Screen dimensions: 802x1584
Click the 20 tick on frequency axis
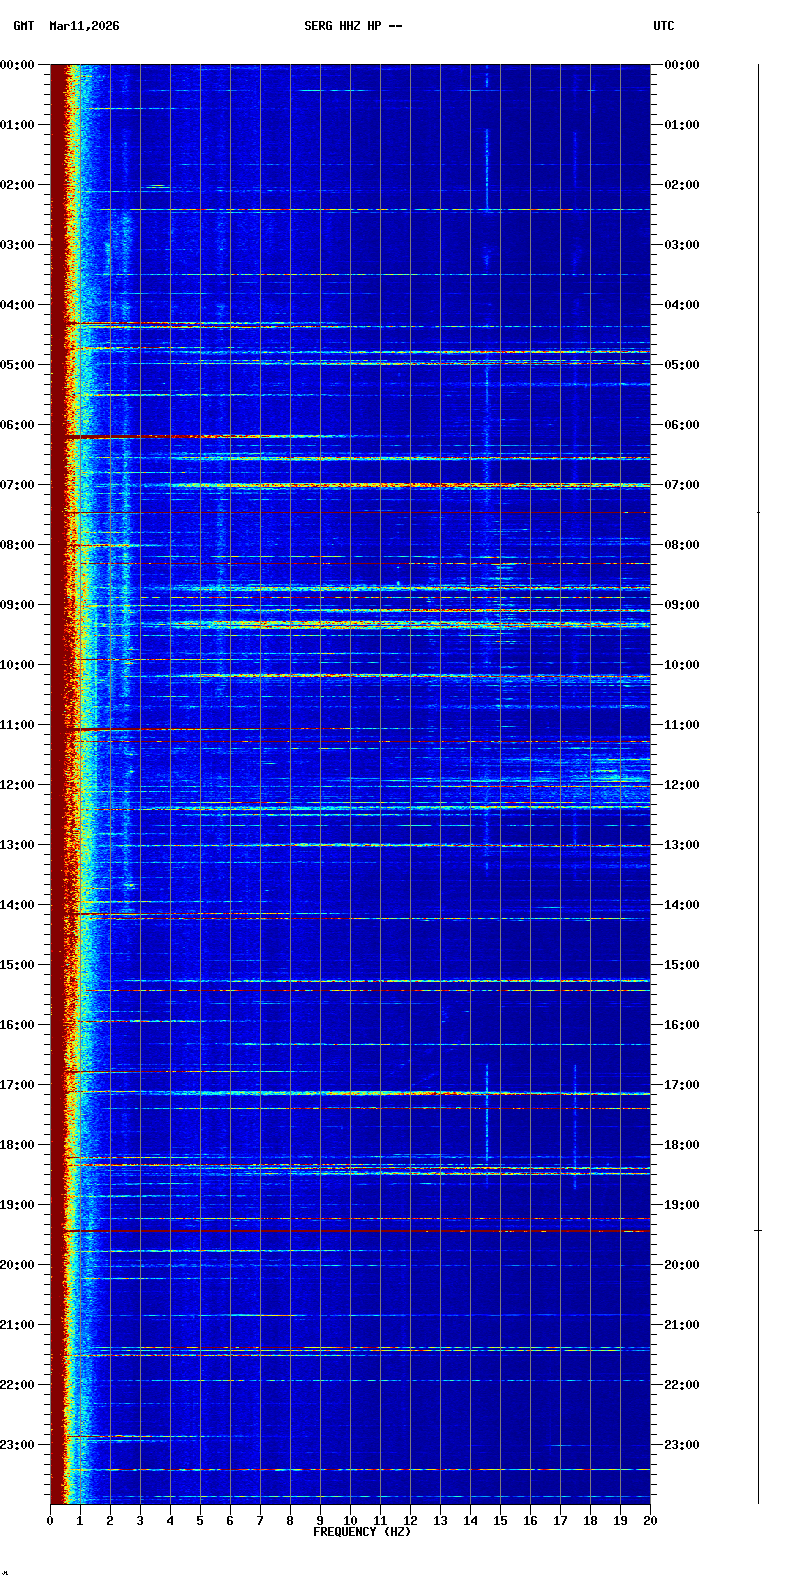coord(650,1521)
